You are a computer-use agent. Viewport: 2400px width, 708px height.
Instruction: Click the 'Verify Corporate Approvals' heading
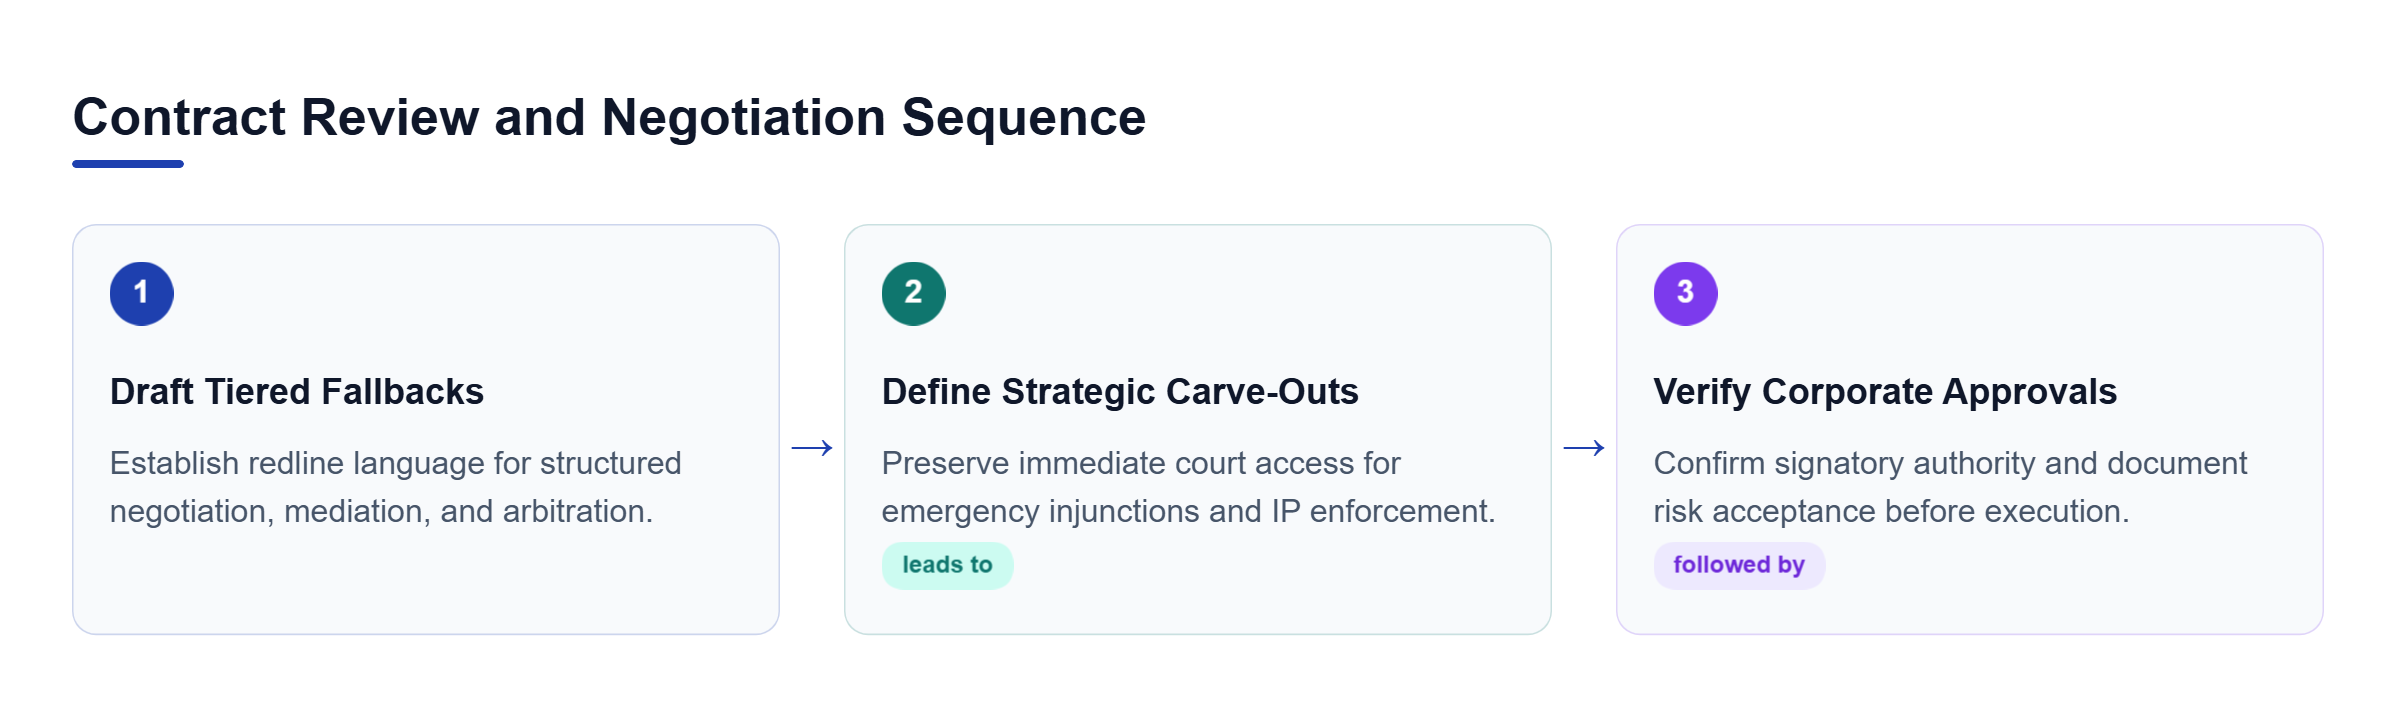coord(1885,391)
